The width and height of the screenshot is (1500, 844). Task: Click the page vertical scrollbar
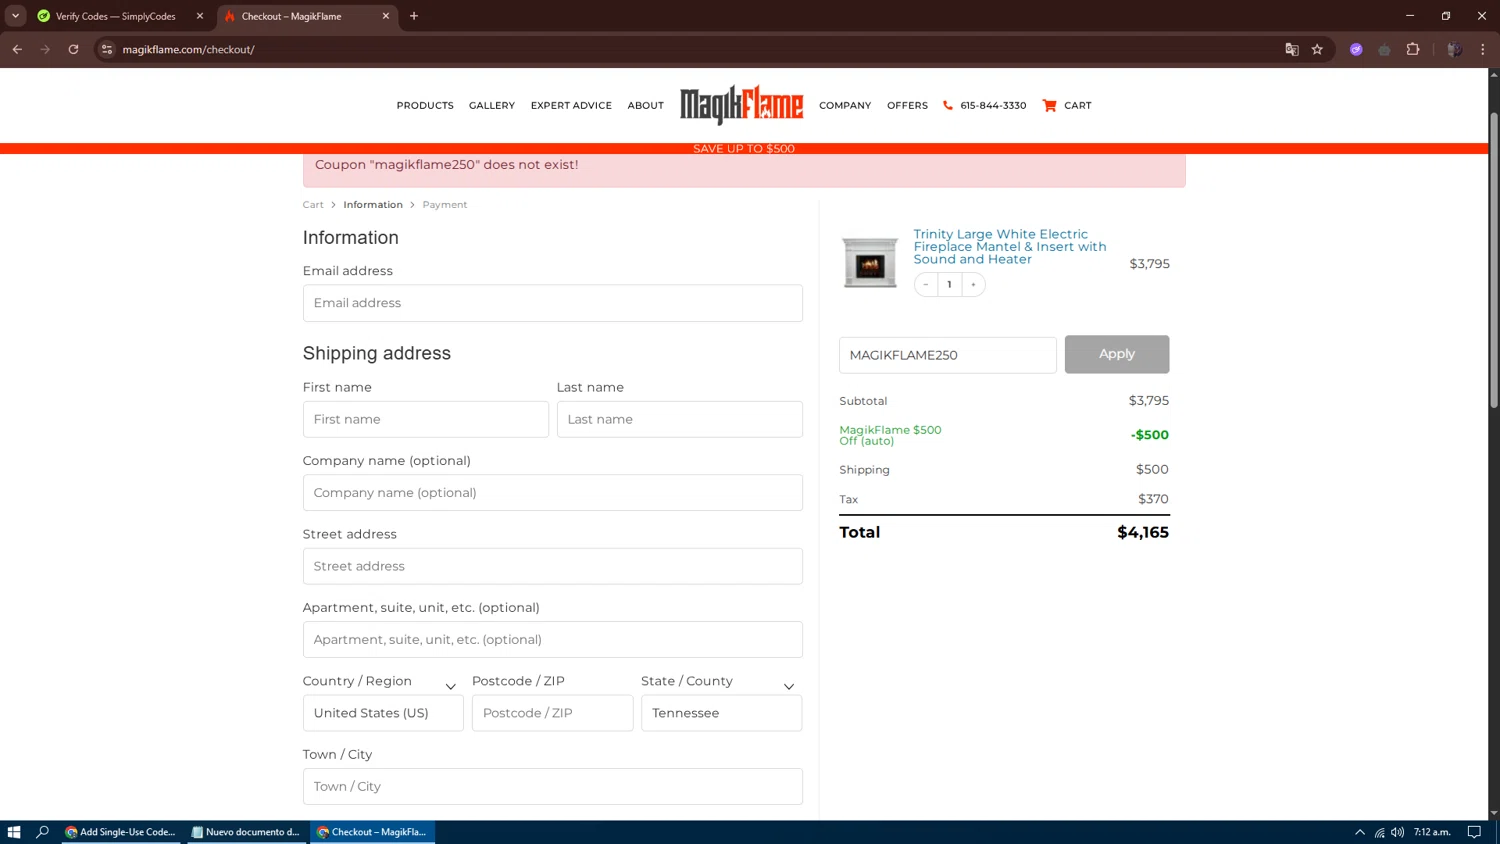[1494, 260]
